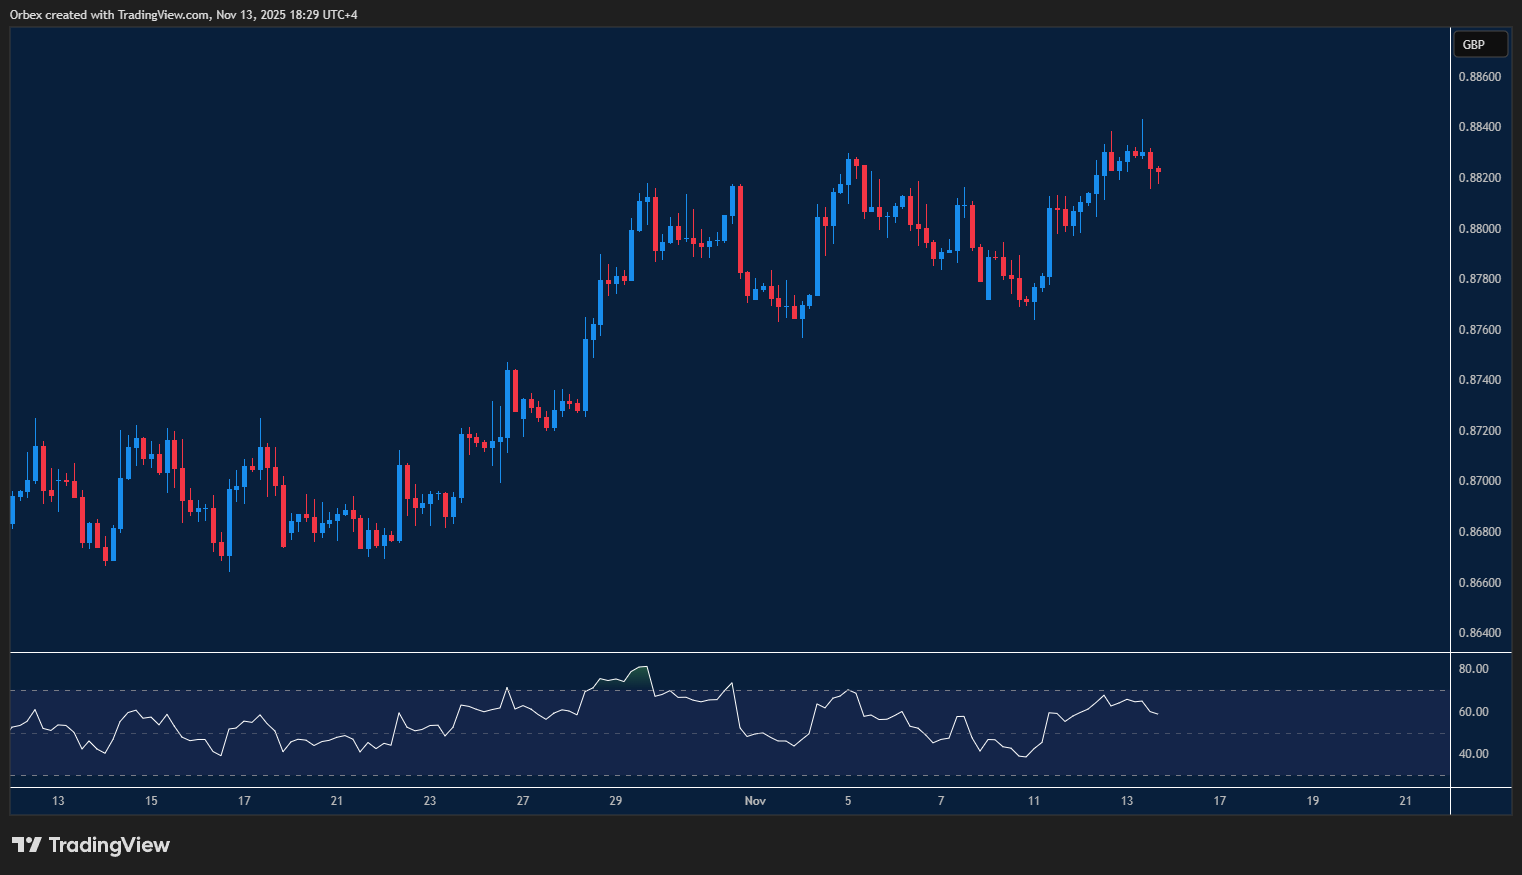Click date 5 on the time axis

(848, 801)
